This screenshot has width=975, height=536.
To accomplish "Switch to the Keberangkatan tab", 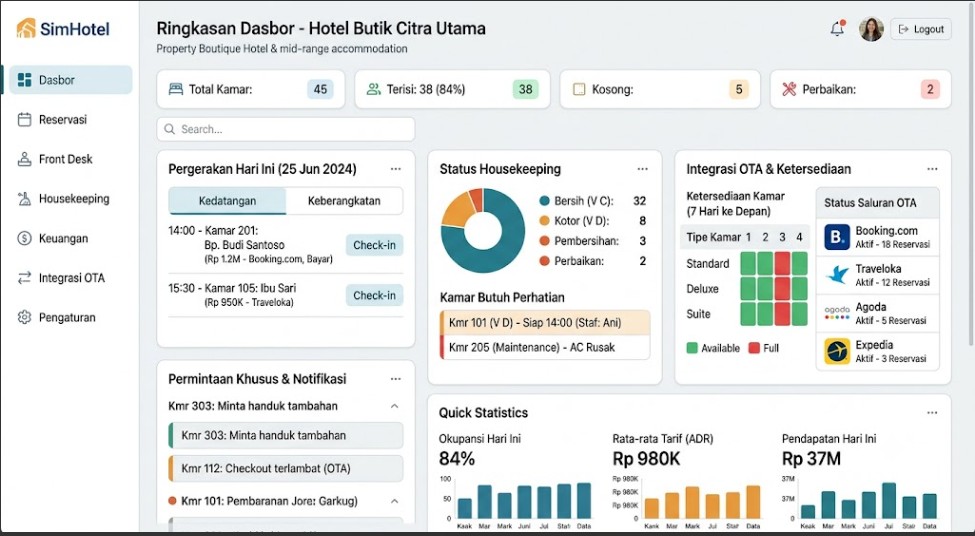I will click(x=344, y=201).
